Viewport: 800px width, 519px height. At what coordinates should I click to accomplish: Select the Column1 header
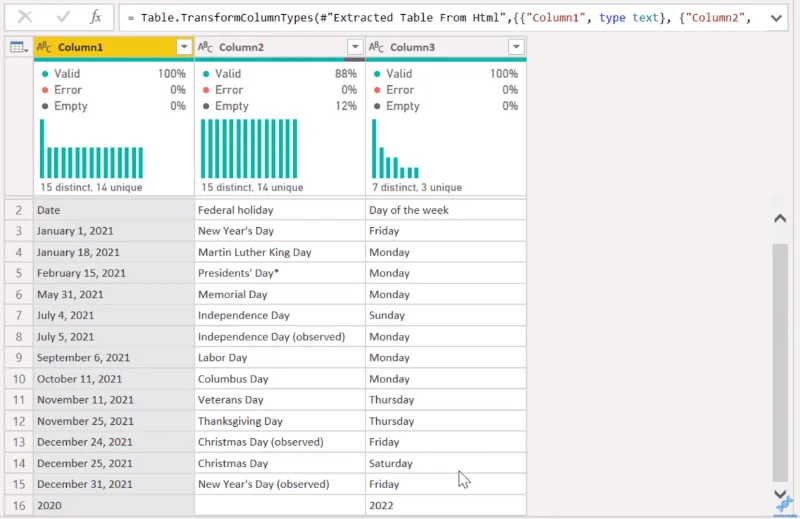tap(114, 47)
